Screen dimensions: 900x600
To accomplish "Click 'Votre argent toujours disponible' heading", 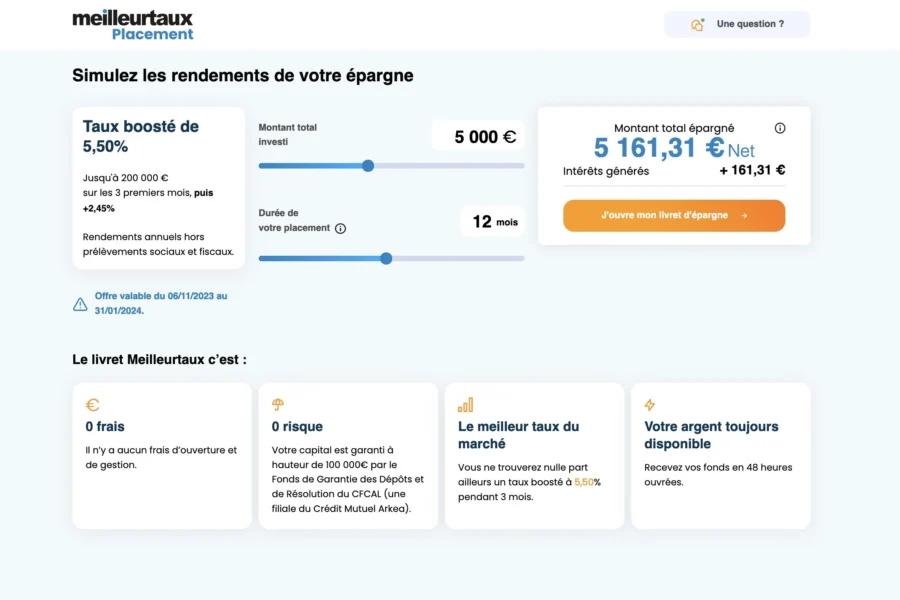I will point(711,435).
